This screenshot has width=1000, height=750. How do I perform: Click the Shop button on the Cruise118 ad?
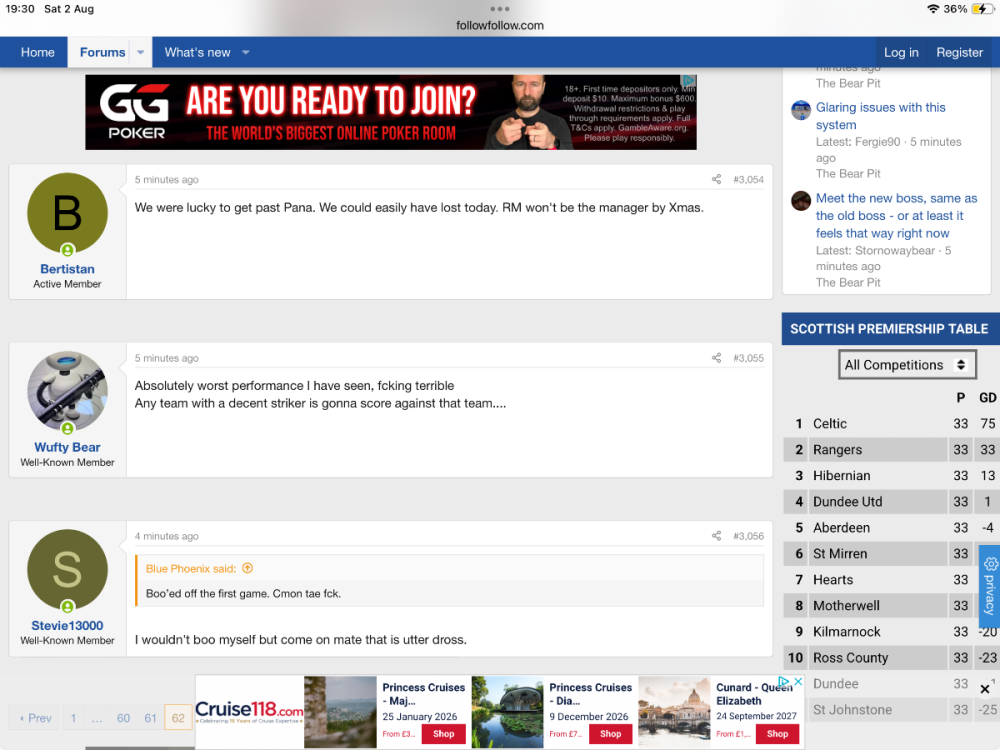tap(443, 734)
